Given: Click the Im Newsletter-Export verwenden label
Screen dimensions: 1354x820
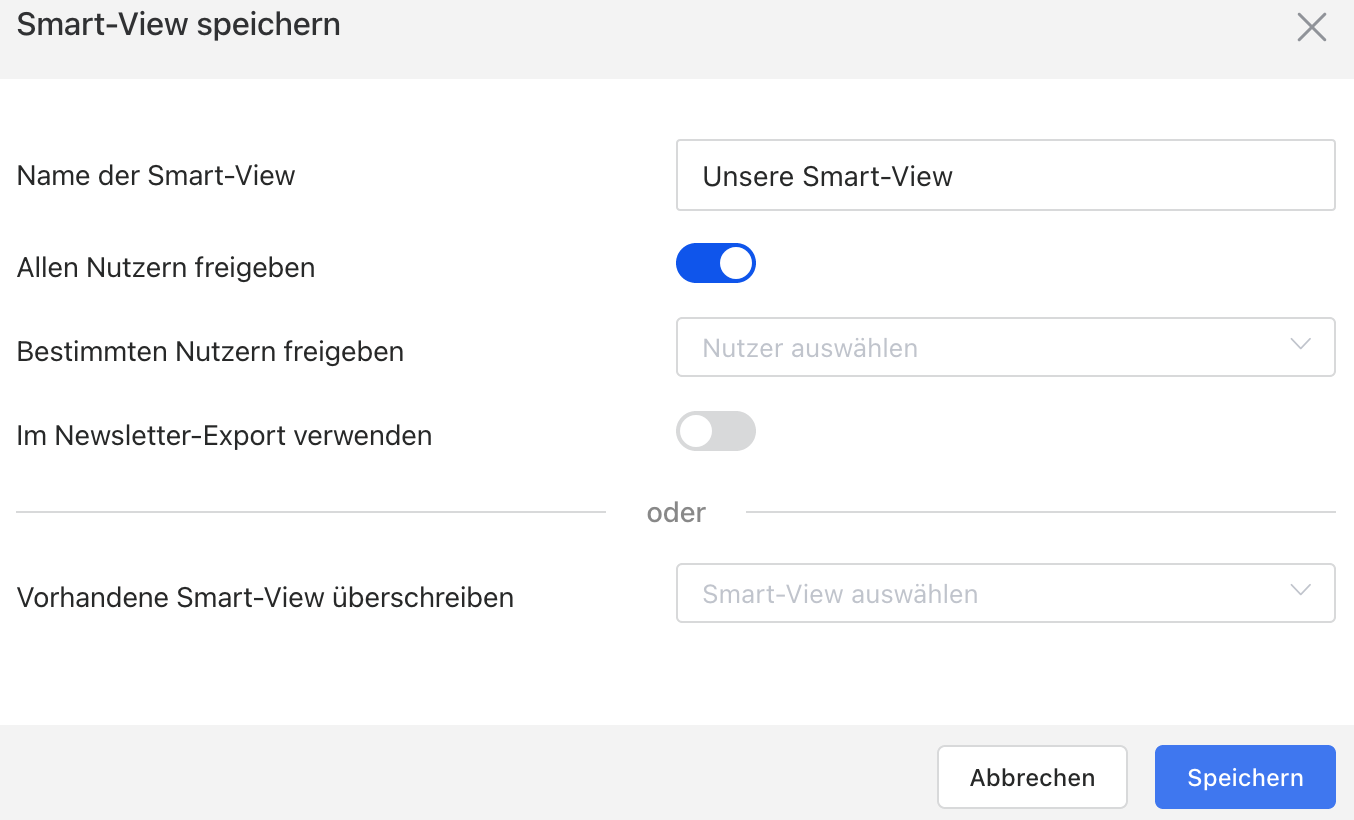Looking at the screenshot, I should click(x=224, y=436).
